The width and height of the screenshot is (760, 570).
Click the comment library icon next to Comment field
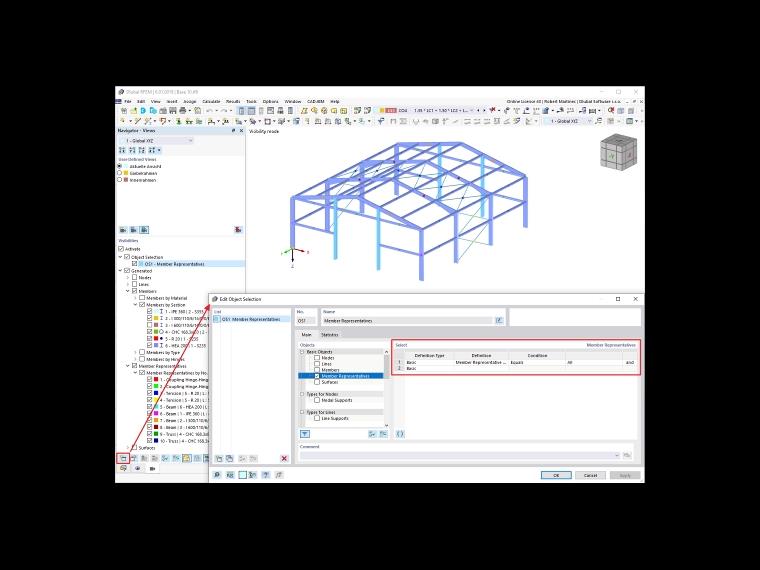click(x=627, y=455)
